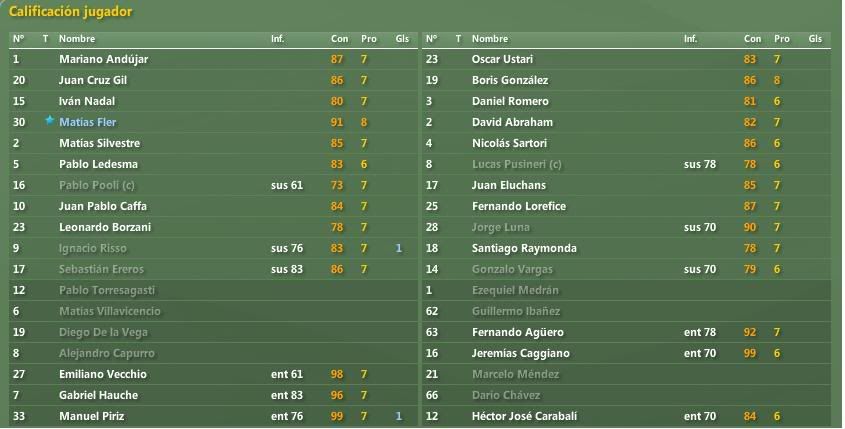
Task: Click the right table Inf. column header
Action: coord(690,39)
